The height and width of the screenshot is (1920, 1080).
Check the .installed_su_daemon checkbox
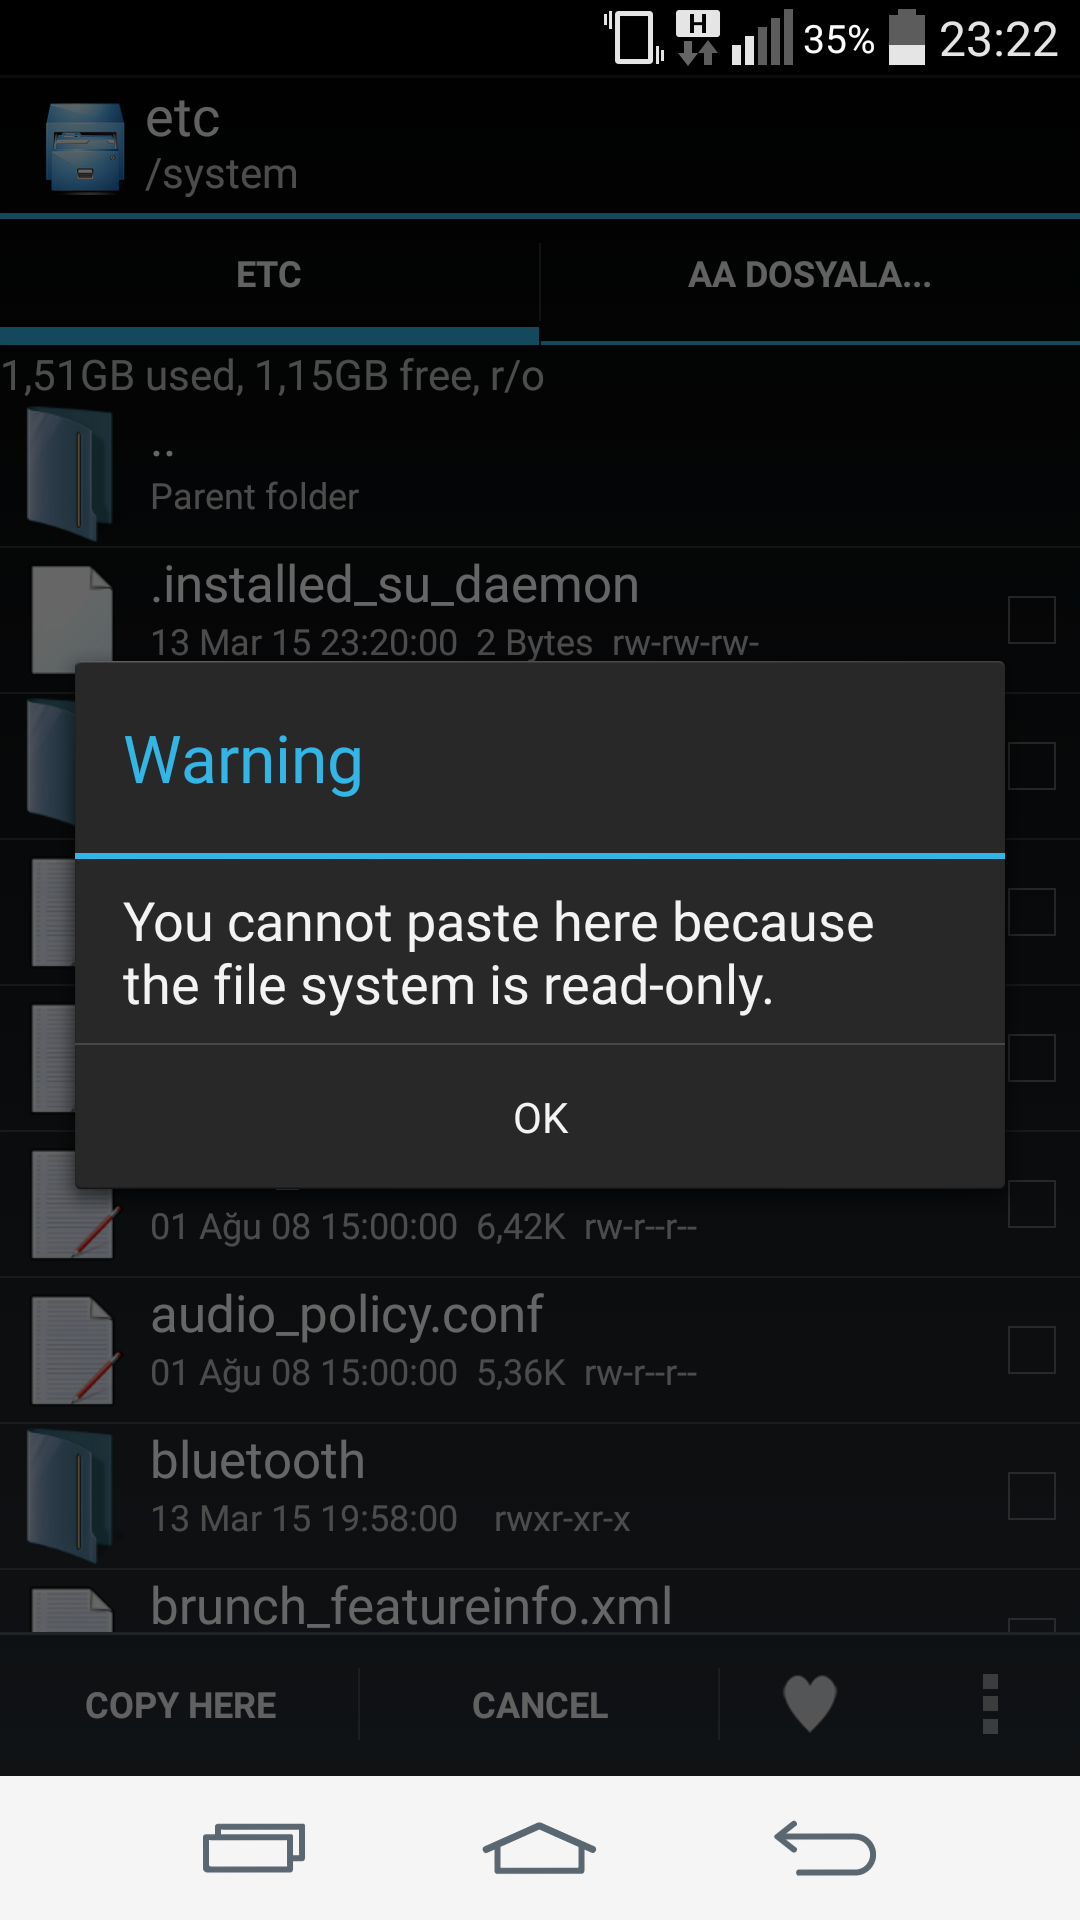(x=1032, y=620)
